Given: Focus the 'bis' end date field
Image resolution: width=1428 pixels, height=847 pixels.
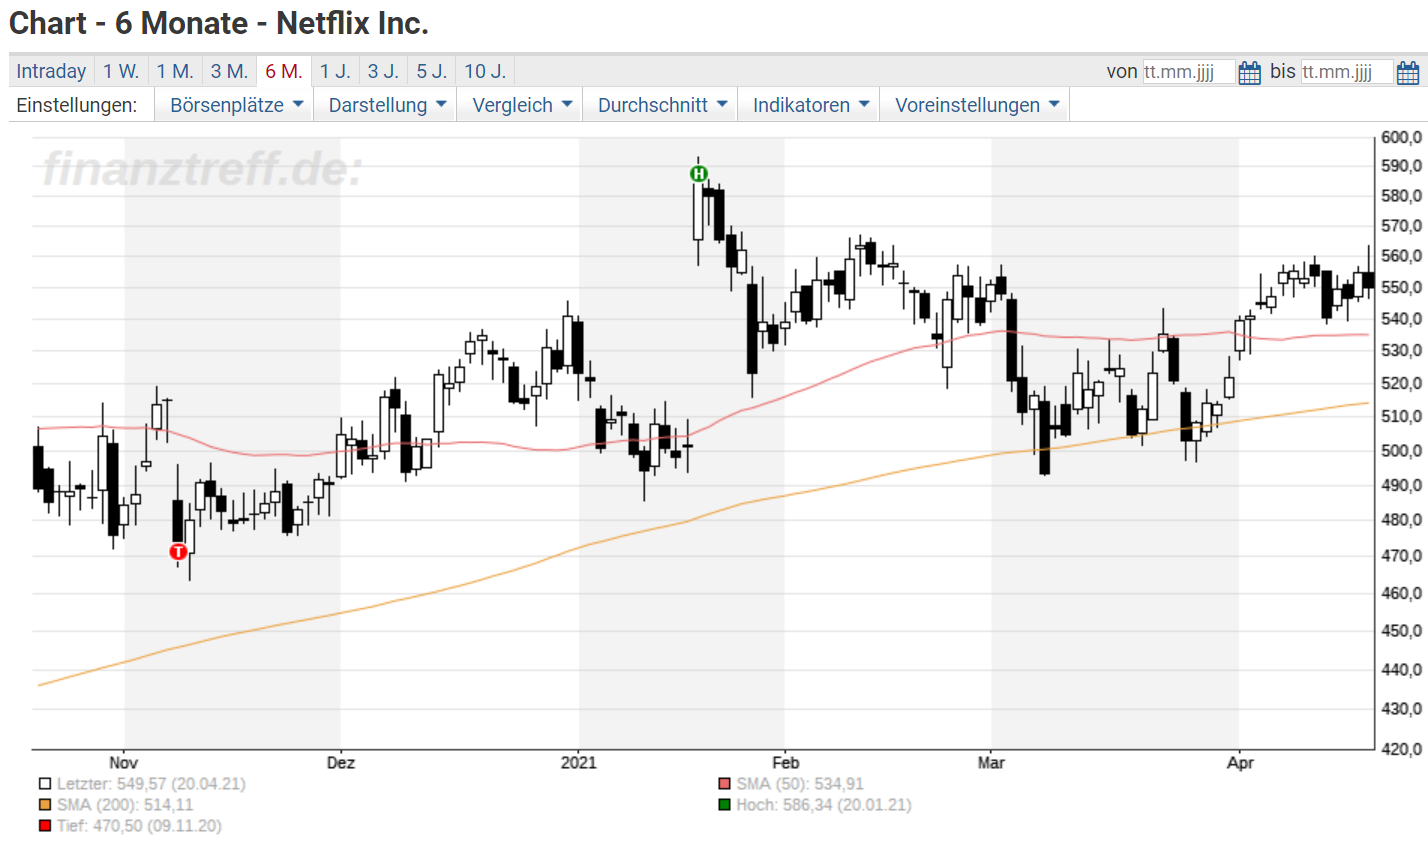Looking at the screenshot, I should point(1346,72).
